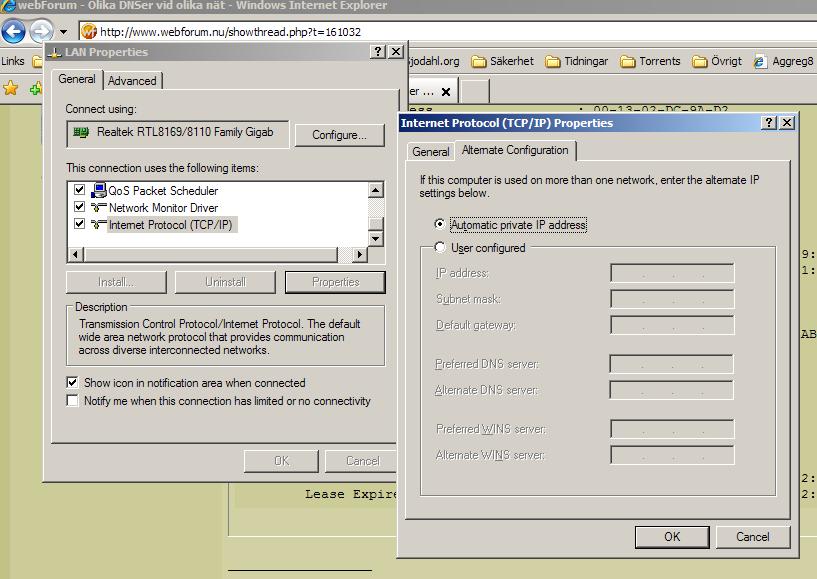Open the Aggreg8 favorites link

pyautogui.click(x=784, y=61)
